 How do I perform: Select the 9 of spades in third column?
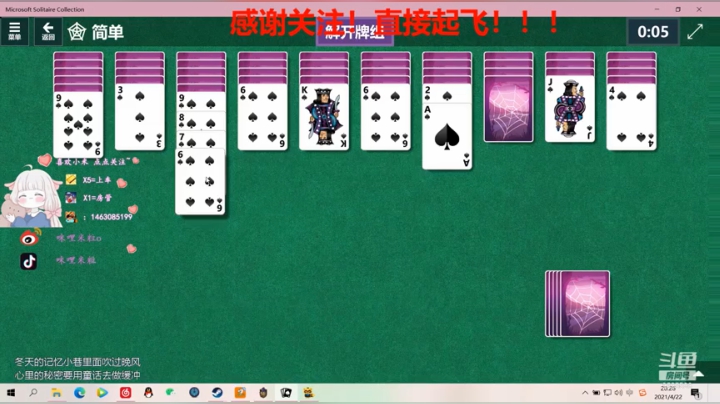(201, 101)
